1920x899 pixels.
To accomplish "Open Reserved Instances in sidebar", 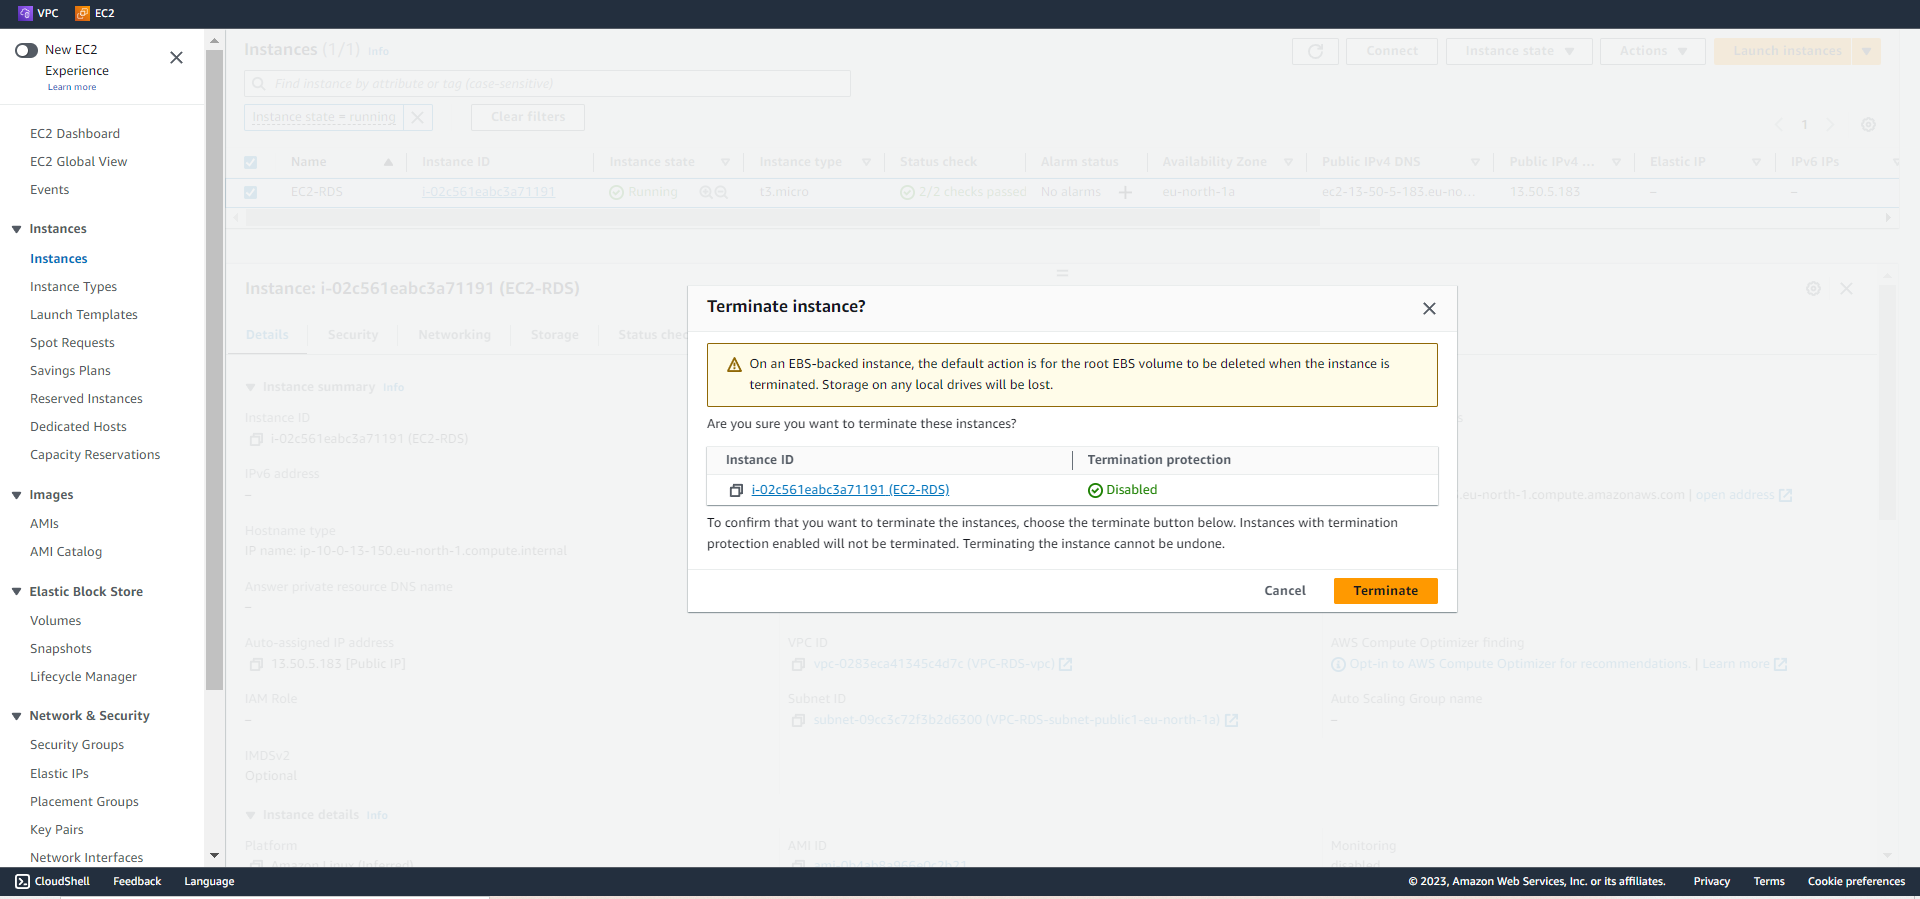I will (86, 399).
